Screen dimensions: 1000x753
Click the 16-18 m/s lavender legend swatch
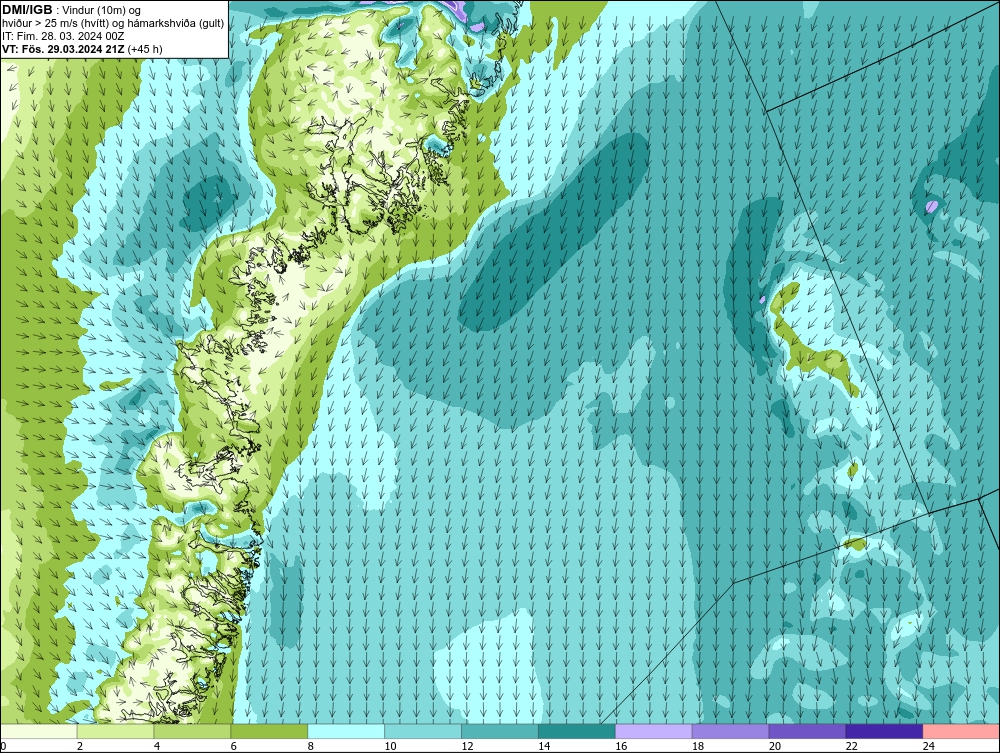pyautogui.click(x=653, y=731)
